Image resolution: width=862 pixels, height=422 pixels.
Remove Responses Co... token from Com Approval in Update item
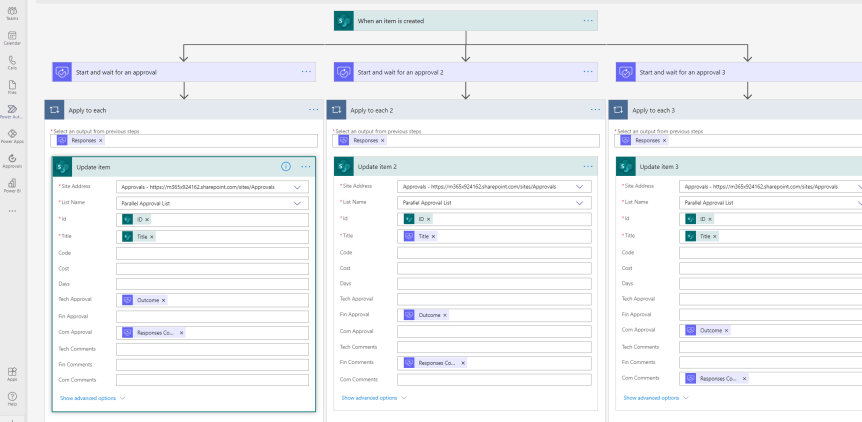pos(181,332)
